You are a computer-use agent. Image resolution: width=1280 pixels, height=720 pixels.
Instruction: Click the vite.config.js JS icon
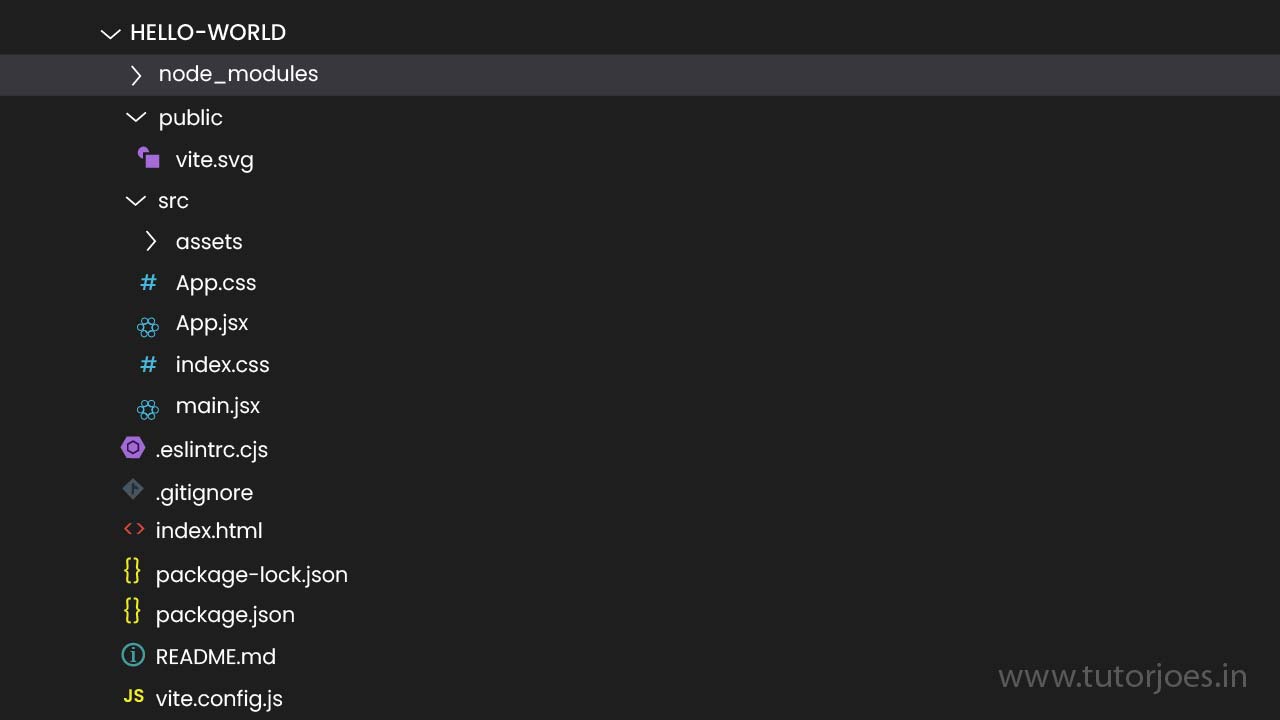tap(134, 696)
